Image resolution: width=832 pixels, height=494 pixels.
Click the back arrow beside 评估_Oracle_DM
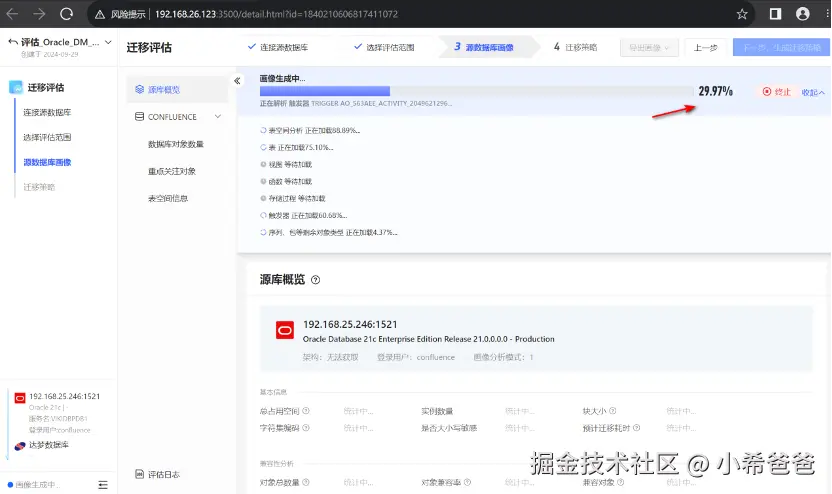[x=13, y=42]
